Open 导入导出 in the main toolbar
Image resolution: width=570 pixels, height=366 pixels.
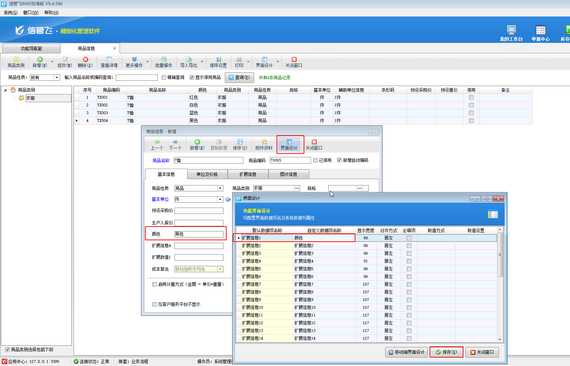(x=189, y=62)
